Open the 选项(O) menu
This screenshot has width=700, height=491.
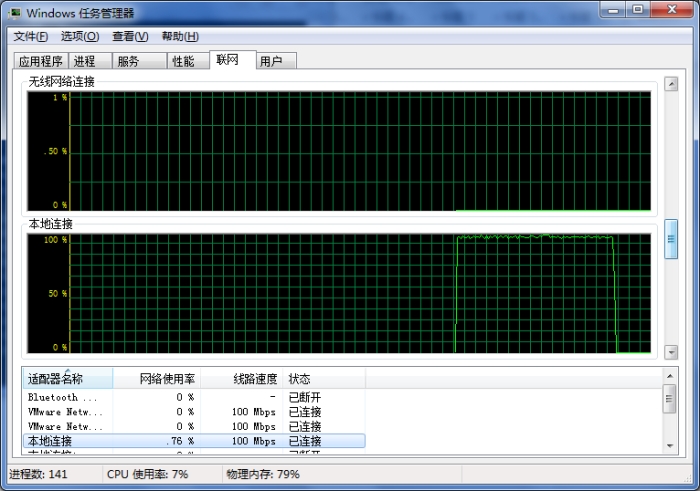(x=80, y=37)
